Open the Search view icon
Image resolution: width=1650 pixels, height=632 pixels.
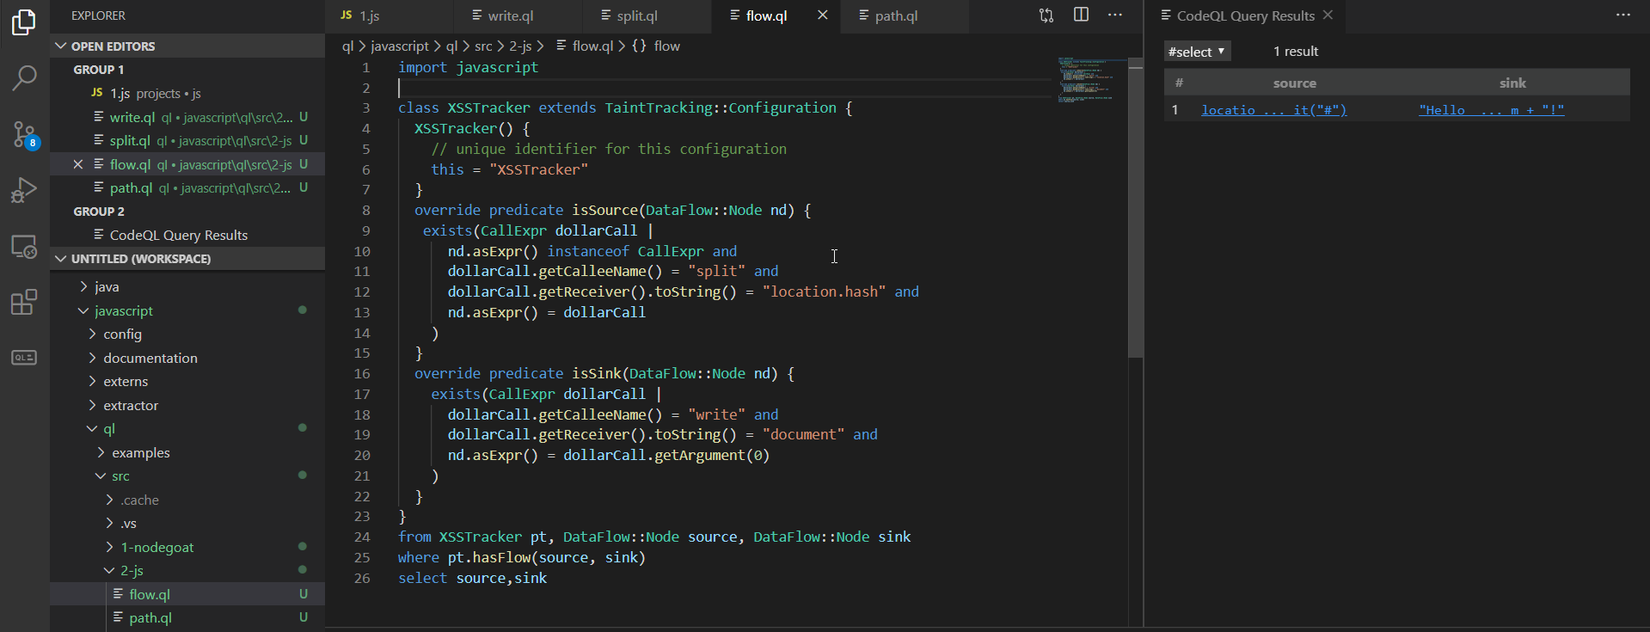click(x=24, y=78)
